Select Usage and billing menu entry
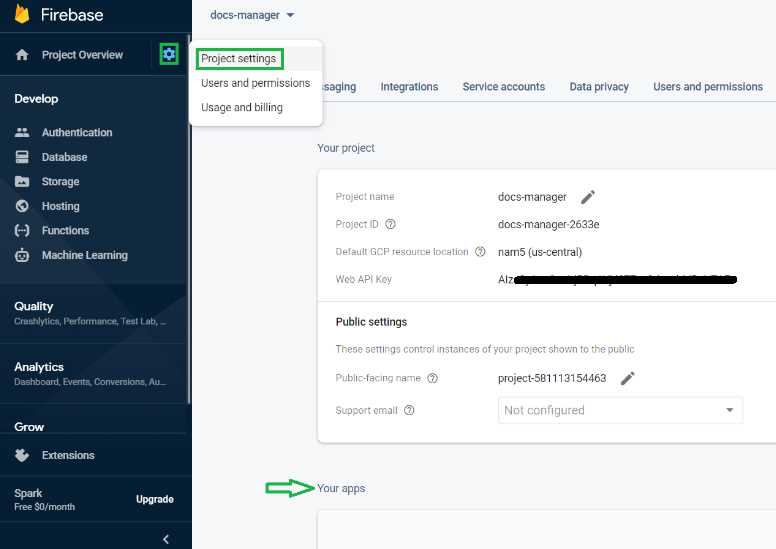The height and width of the screenshot is (549, 776). click(242, 107)
